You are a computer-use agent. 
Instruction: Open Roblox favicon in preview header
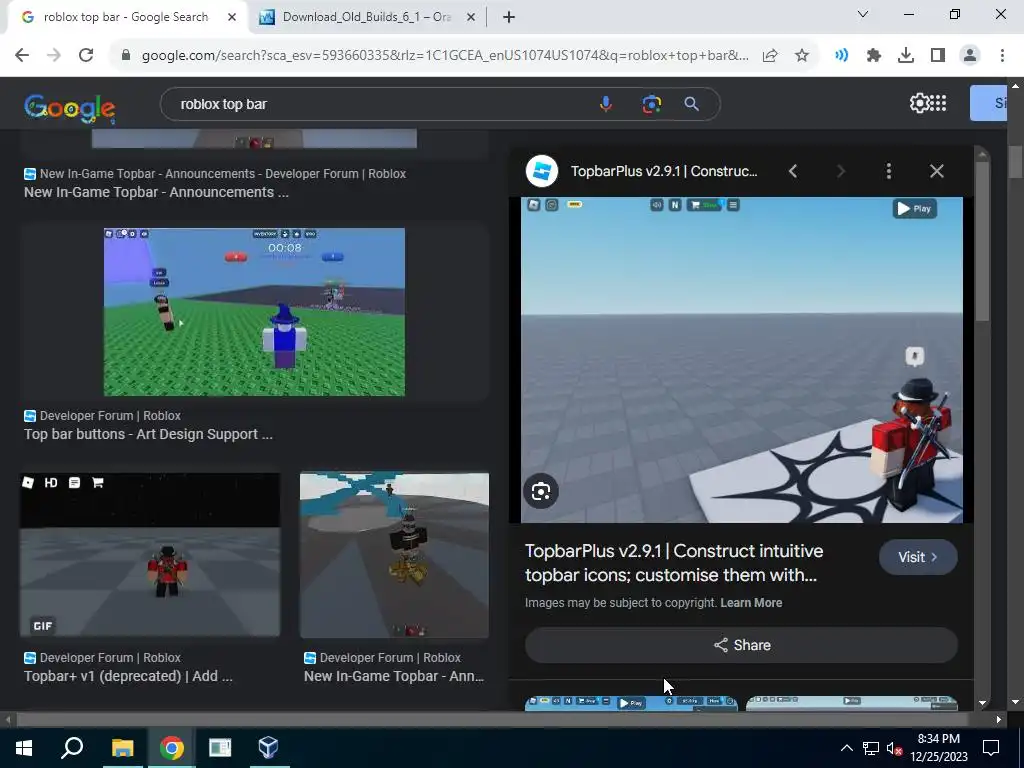[541, 171]
